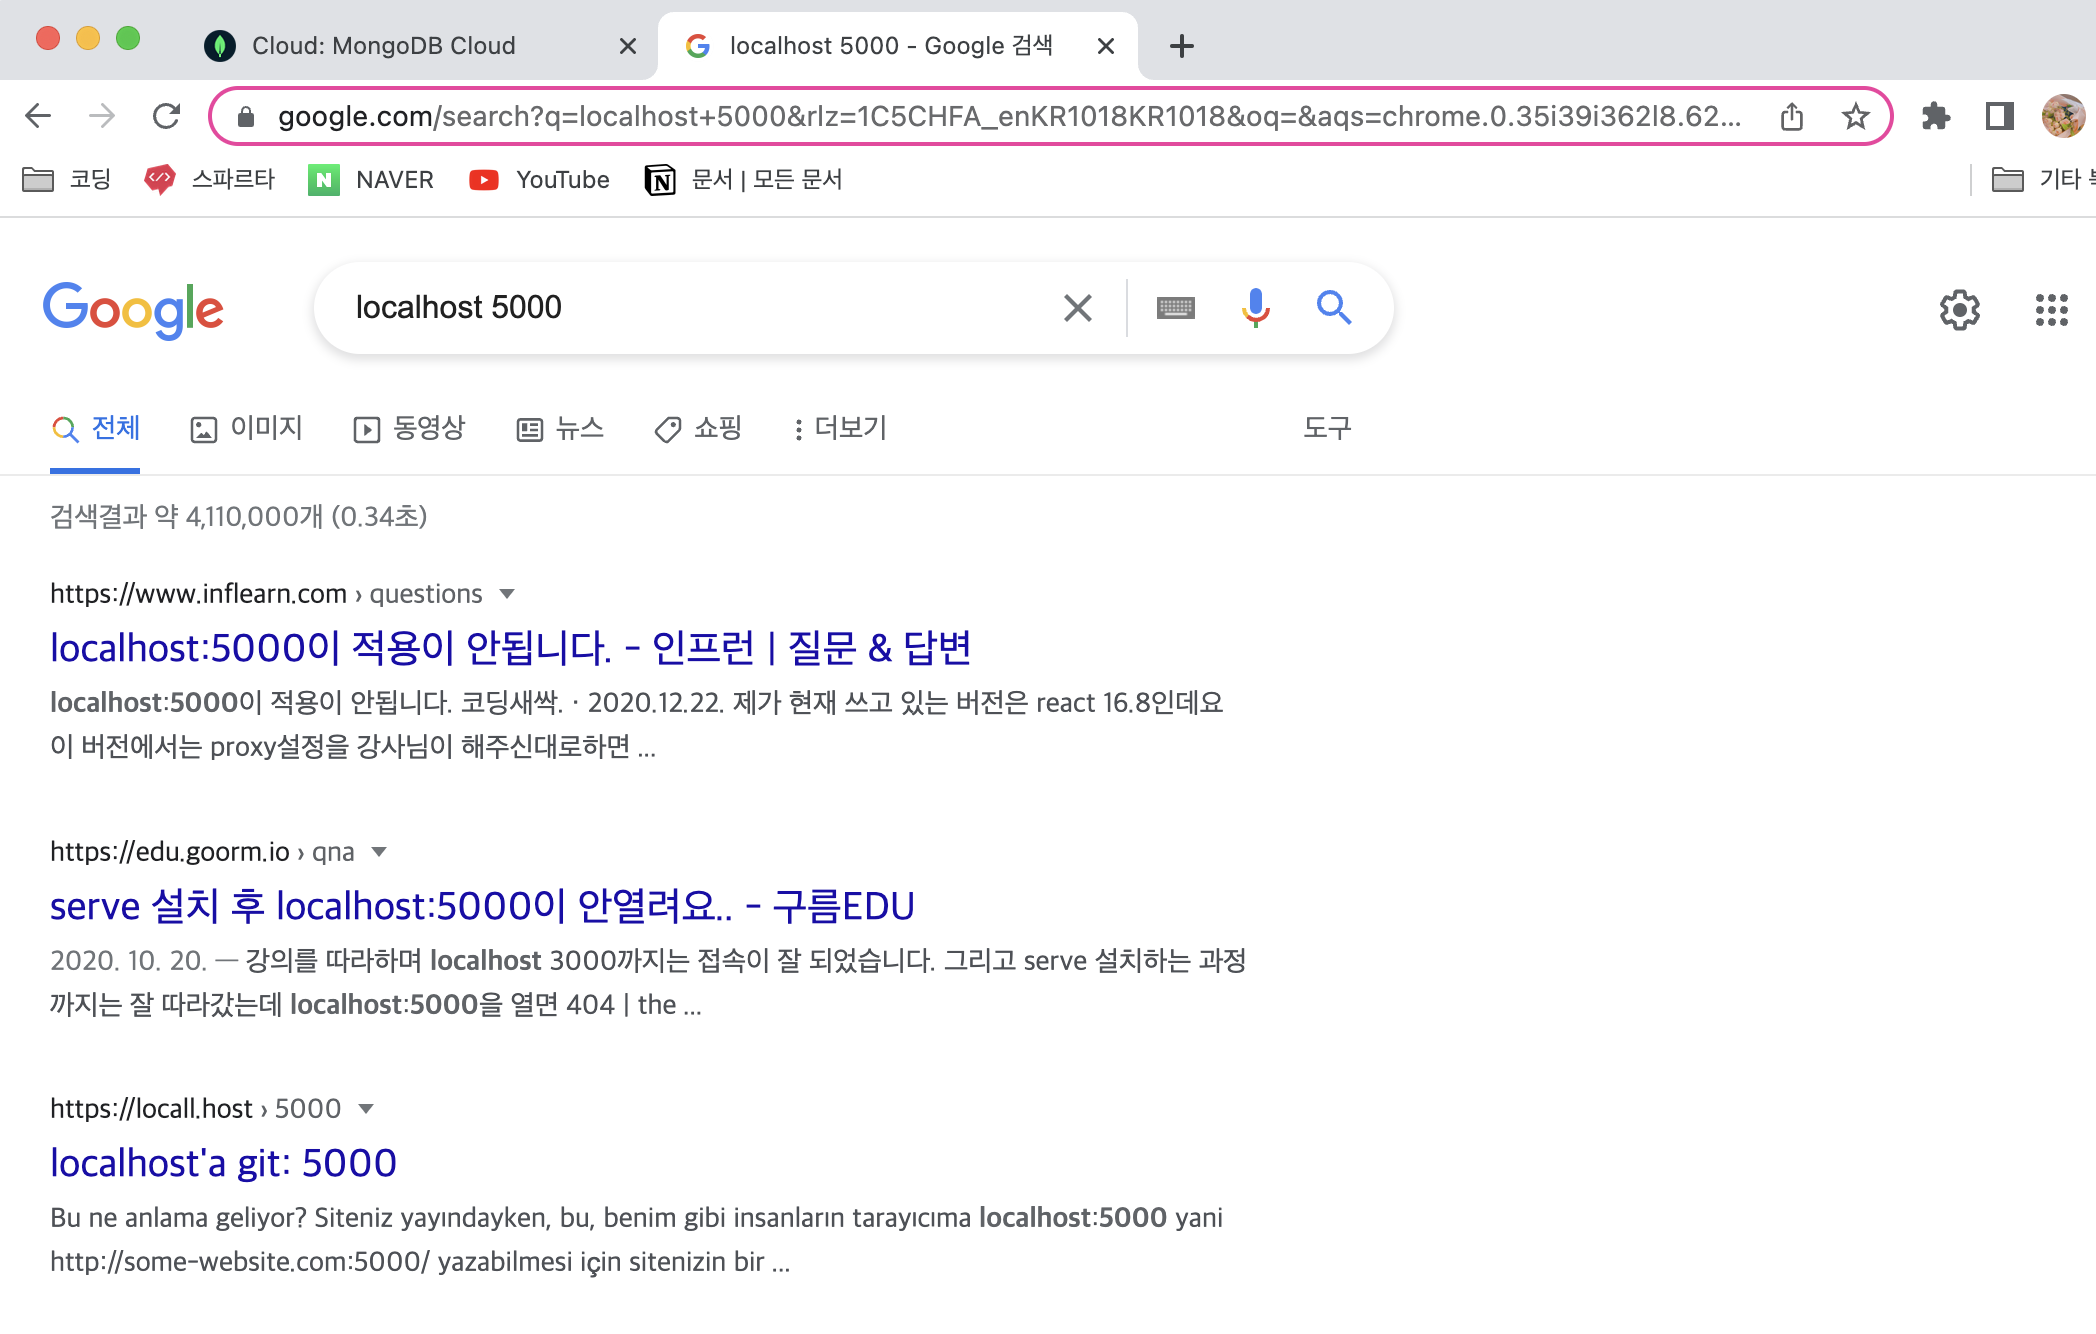The height and width of the screenshot is (1334, 2096).
Task: Click the share page icon in address bar
Action: [x=1792, y=117]
